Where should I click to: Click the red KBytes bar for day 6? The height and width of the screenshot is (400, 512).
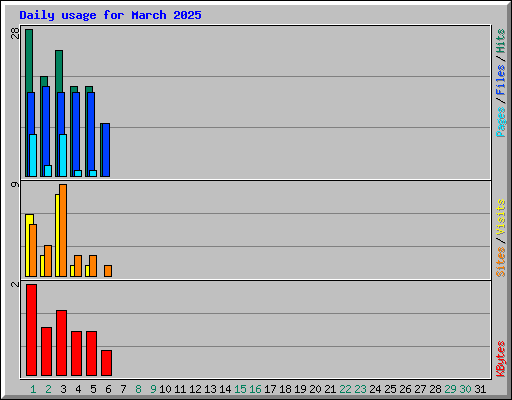(106, 363)
